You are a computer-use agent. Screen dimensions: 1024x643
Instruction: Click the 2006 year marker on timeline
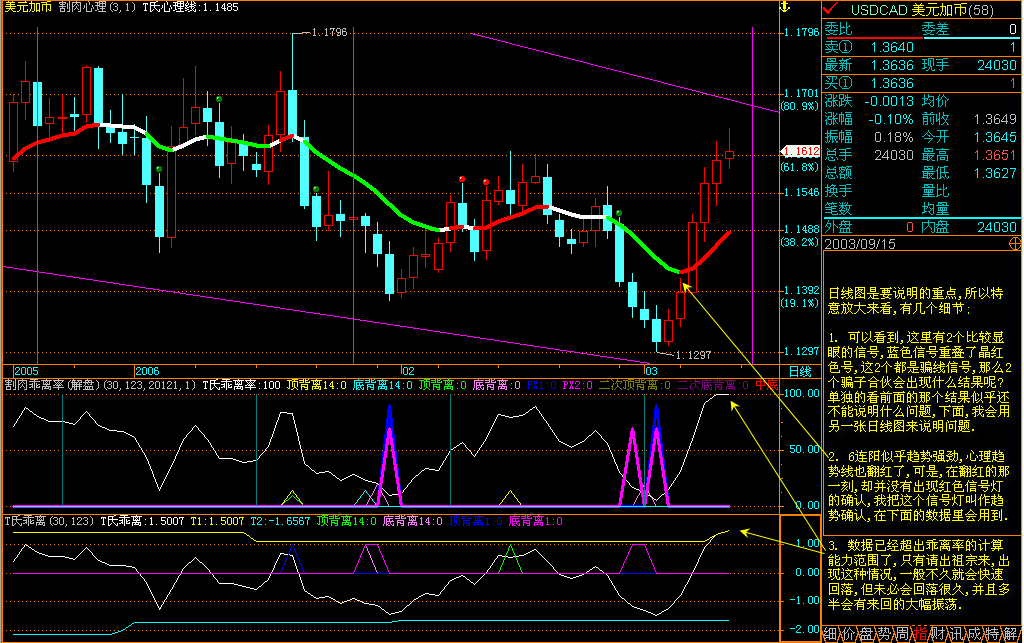coord(147,370)
